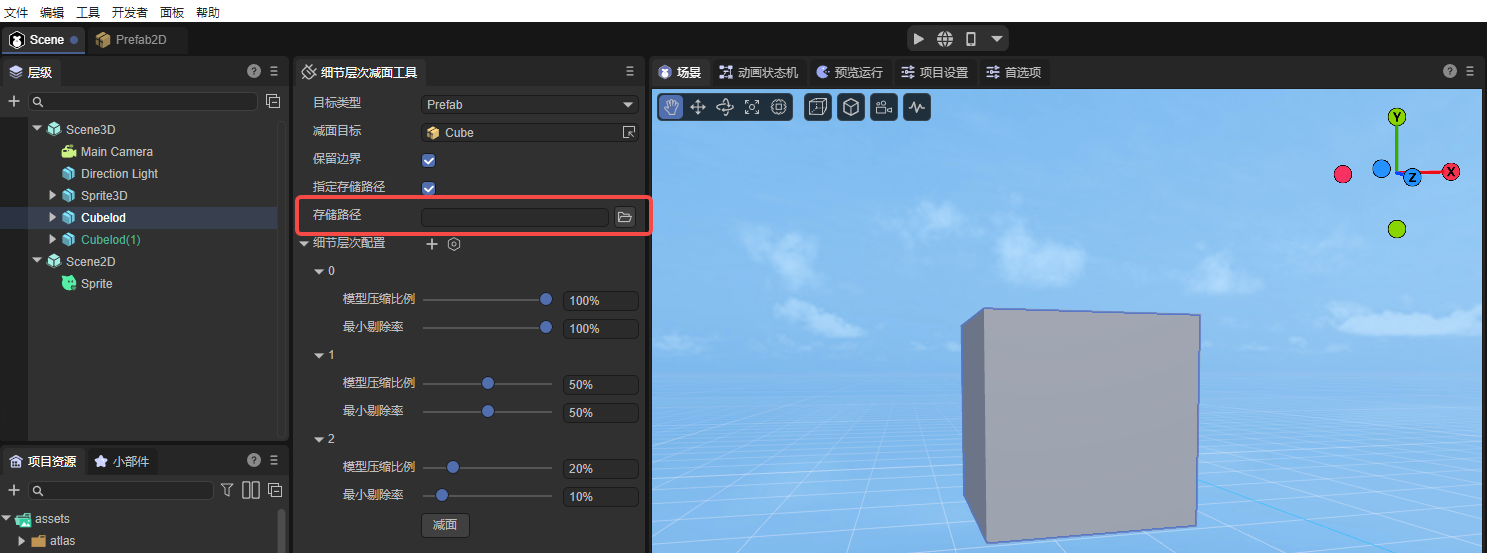Open browser preview with globe icon
1487x553 pixels.
[x=945, y=39]
